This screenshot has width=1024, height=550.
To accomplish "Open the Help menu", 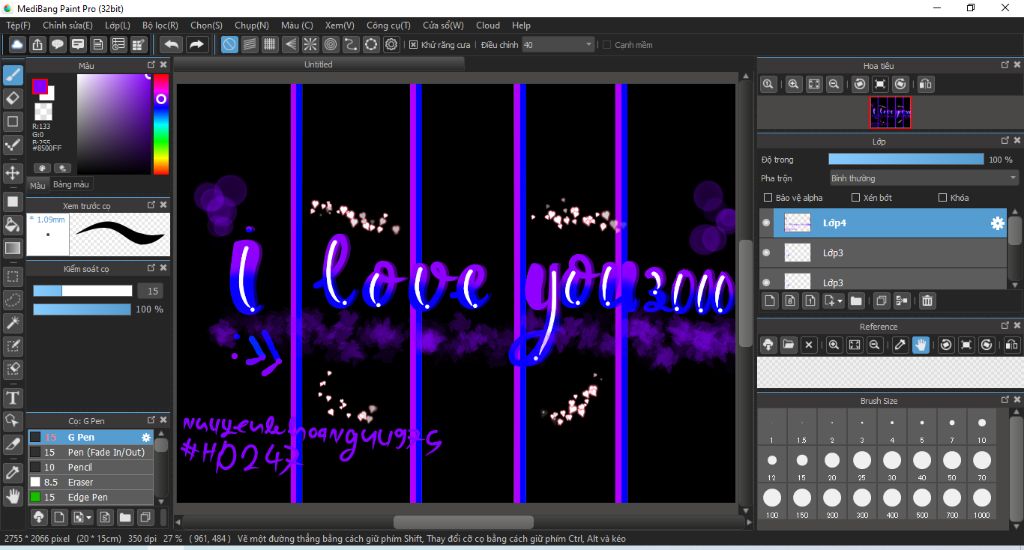I will pyautogui.click(x=521, y=25).
